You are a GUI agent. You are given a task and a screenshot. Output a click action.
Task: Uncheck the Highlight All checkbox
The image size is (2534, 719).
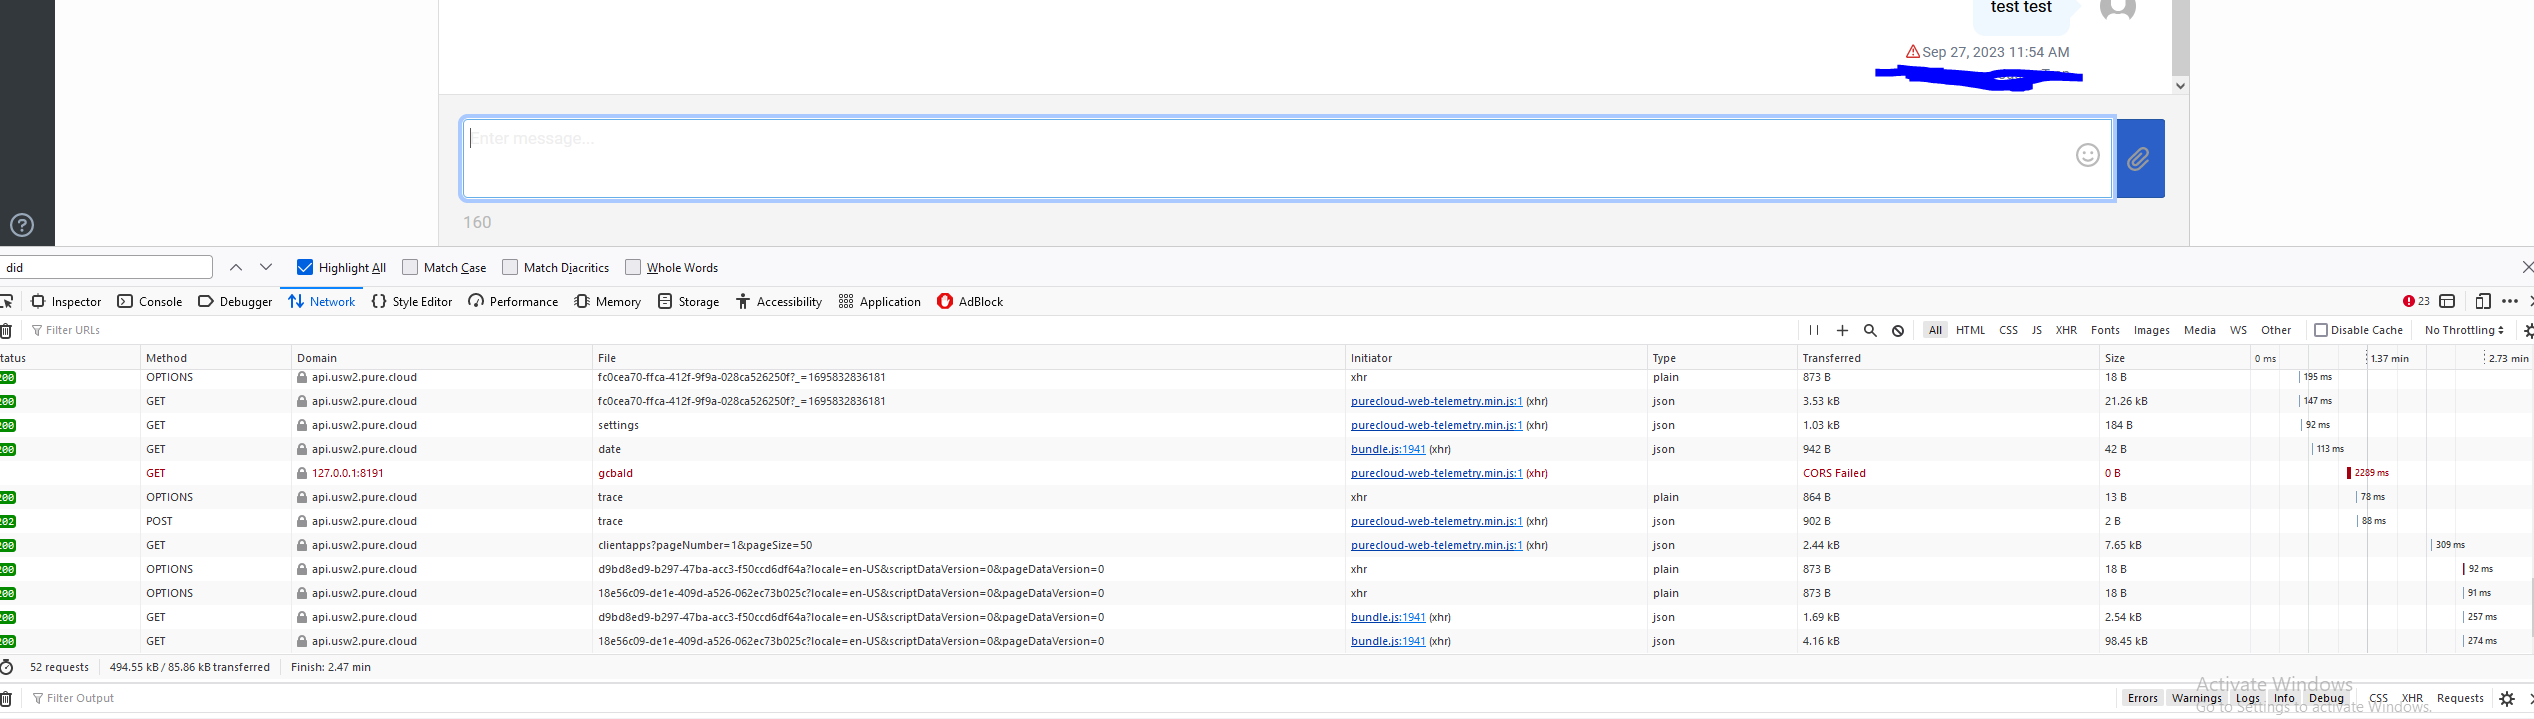(305, 267)
